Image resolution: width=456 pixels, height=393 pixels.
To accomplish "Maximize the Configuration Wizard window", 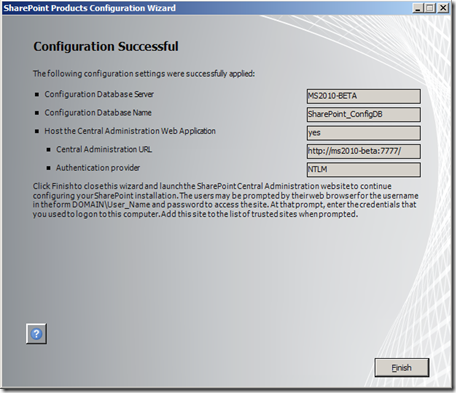I will [430, 8].
